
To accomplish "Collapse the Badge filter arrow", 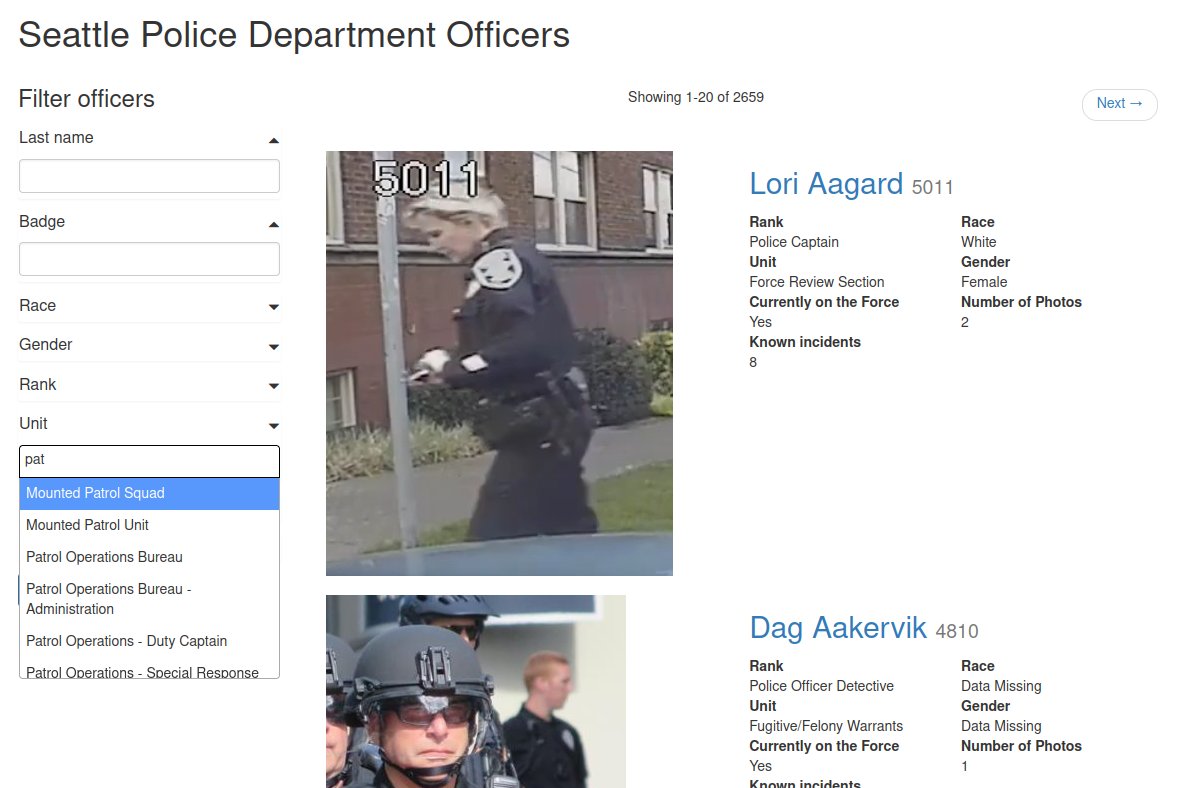I will click(x=274, y=224).
